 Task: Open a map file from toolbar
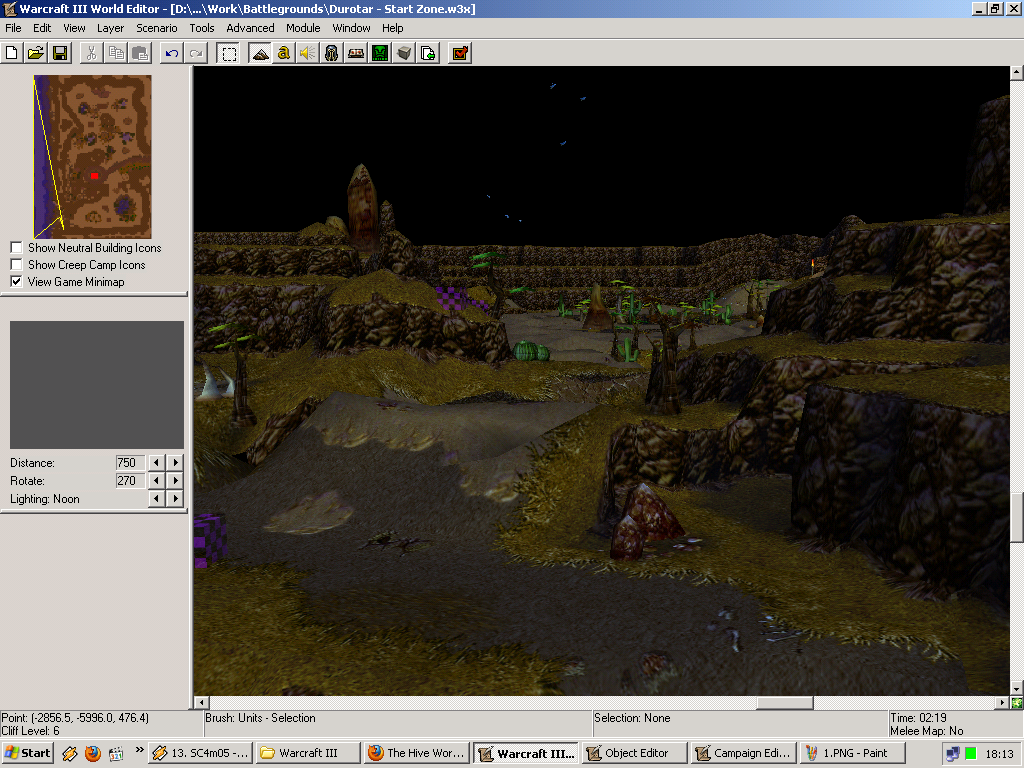point(36,53)
